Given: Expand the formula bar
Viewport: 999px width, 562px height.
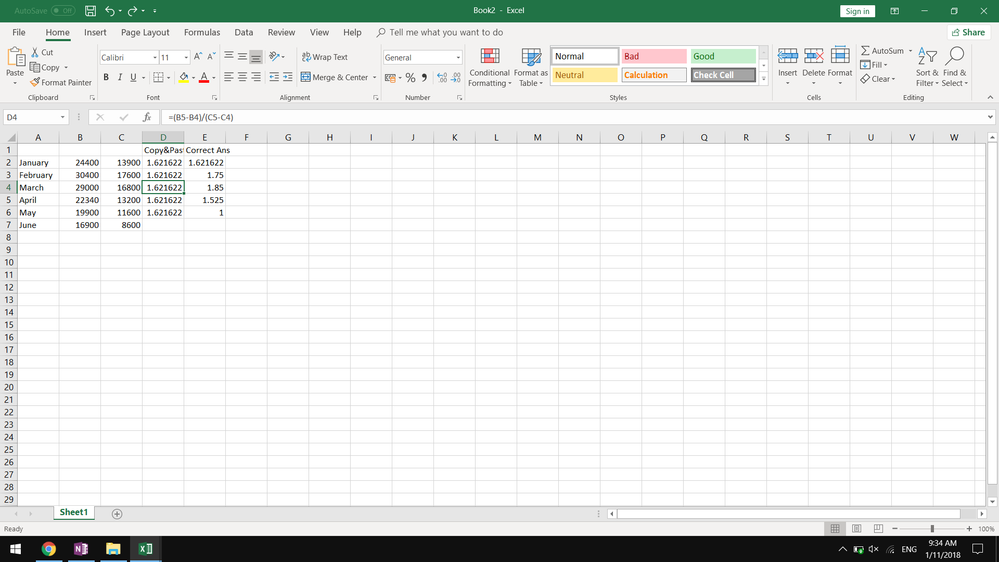Looking at the screenshot, I should point(990,117).
